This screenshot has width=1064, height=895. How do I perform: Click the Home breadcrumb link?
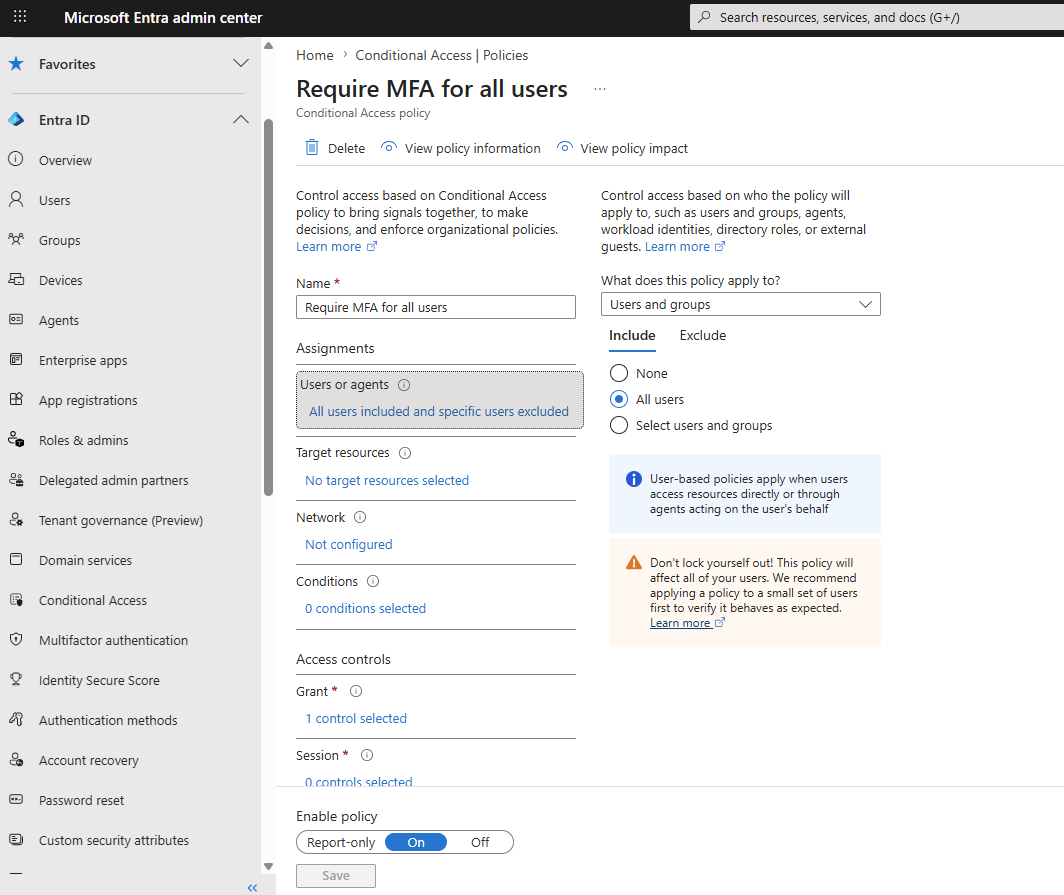pos(315,55)
